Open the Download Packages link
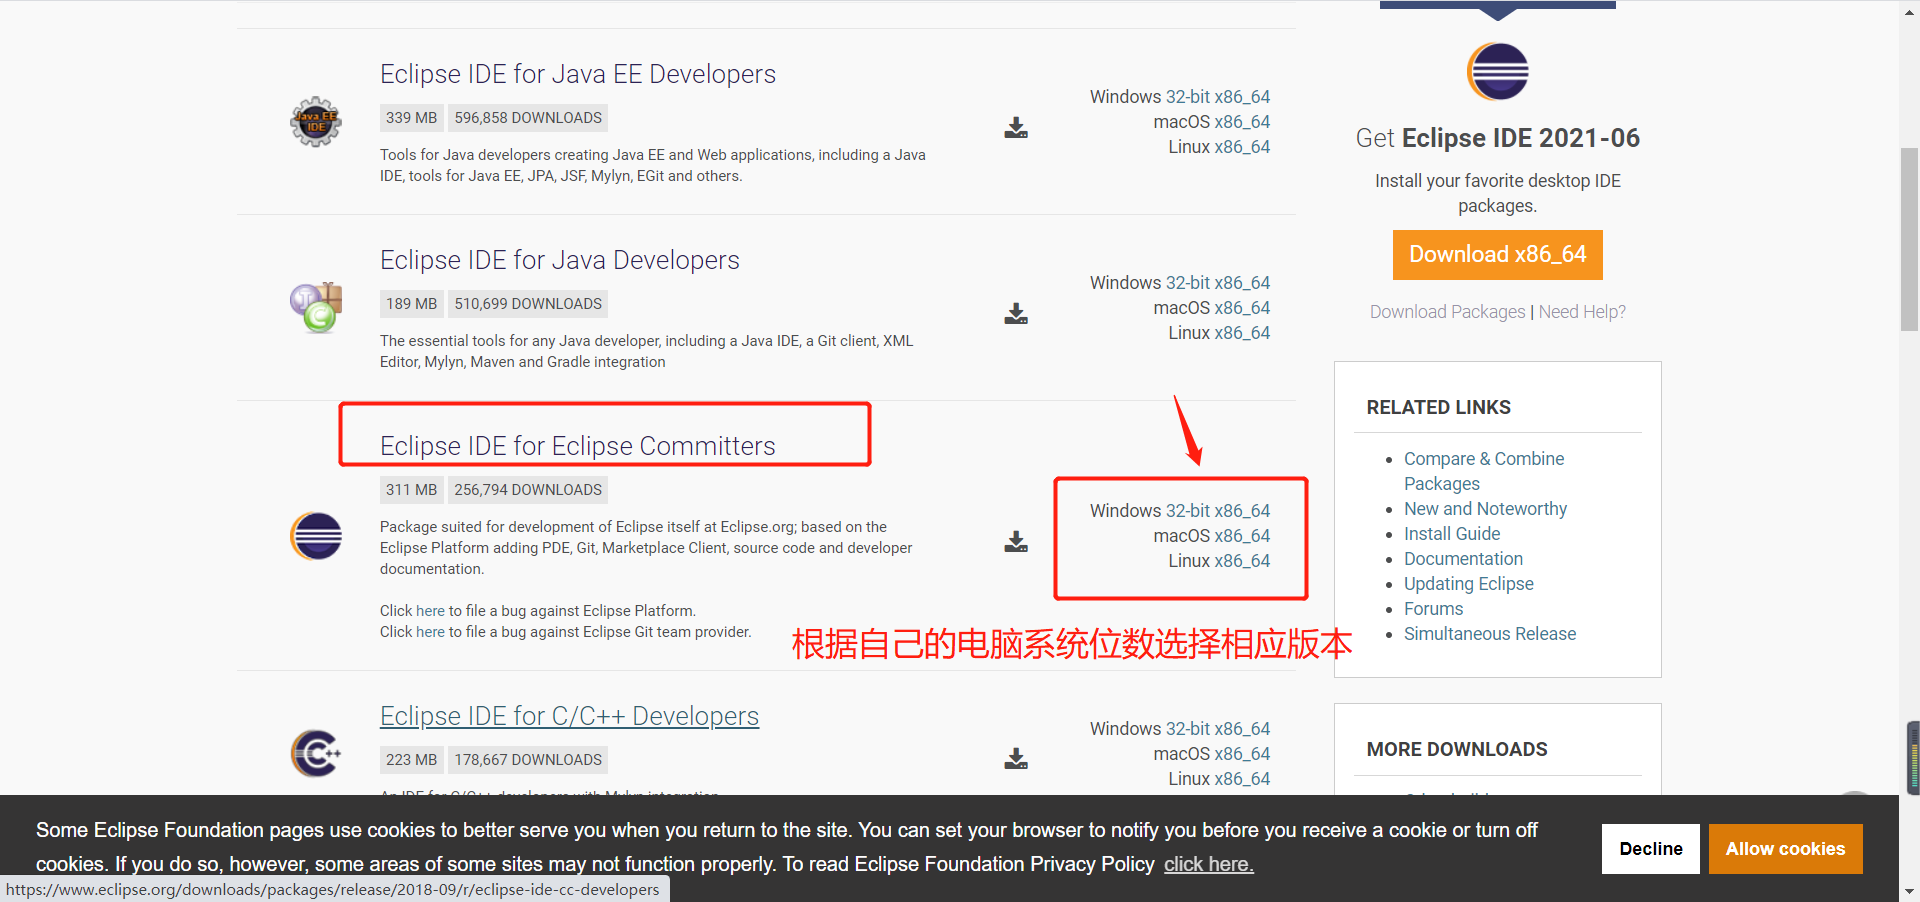The height and width of the screenshot is (902, 1920). [1447, 312]
